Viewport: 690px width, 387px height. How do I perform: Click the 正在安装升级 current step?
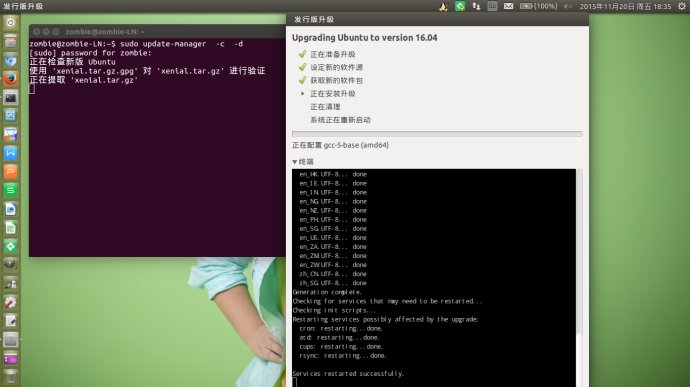(333, 94)
